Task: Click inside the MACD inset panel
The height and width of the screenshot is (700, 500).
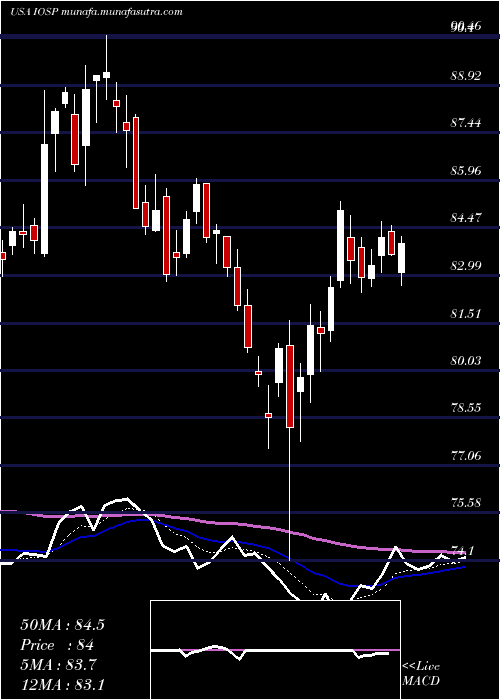Action: coord(275,650)
